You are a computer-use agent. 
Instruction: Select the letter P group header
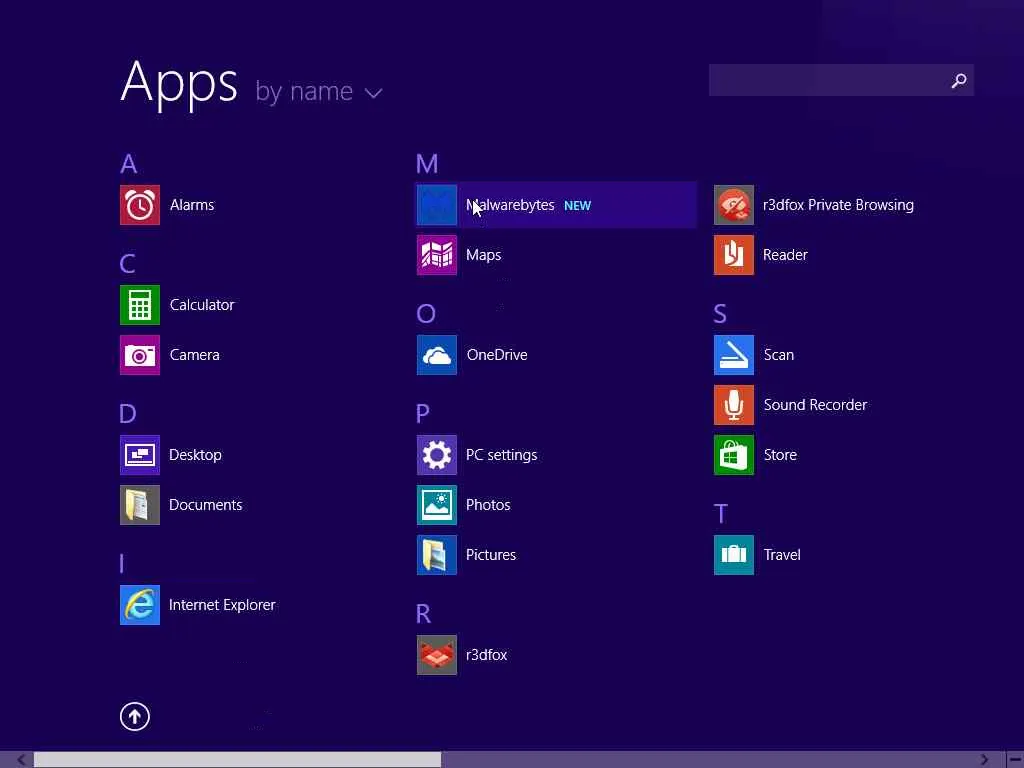(423, 414)
